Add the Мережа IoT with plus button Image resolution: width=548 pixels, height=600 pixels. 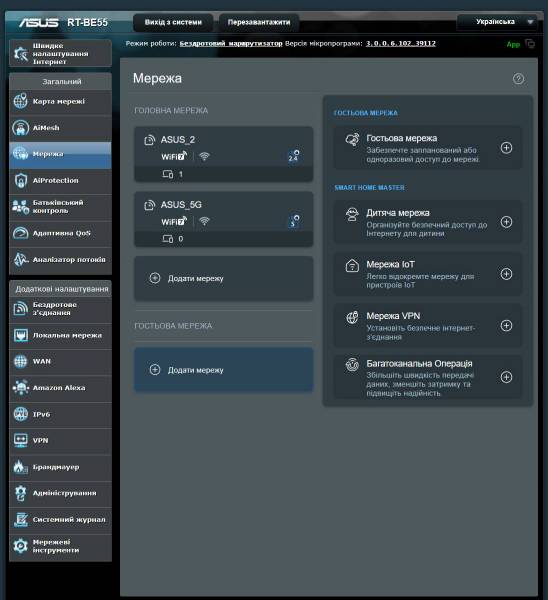(506, 274)
